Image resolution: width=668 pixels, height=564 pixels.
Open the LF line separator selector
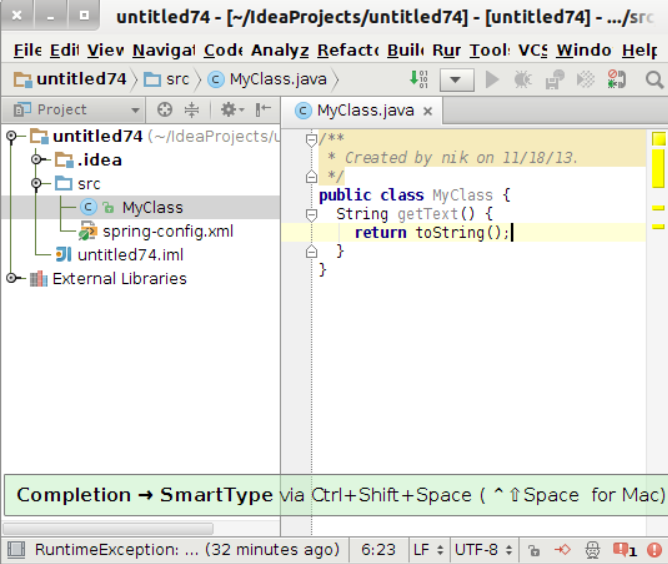(x=429, y=550)
